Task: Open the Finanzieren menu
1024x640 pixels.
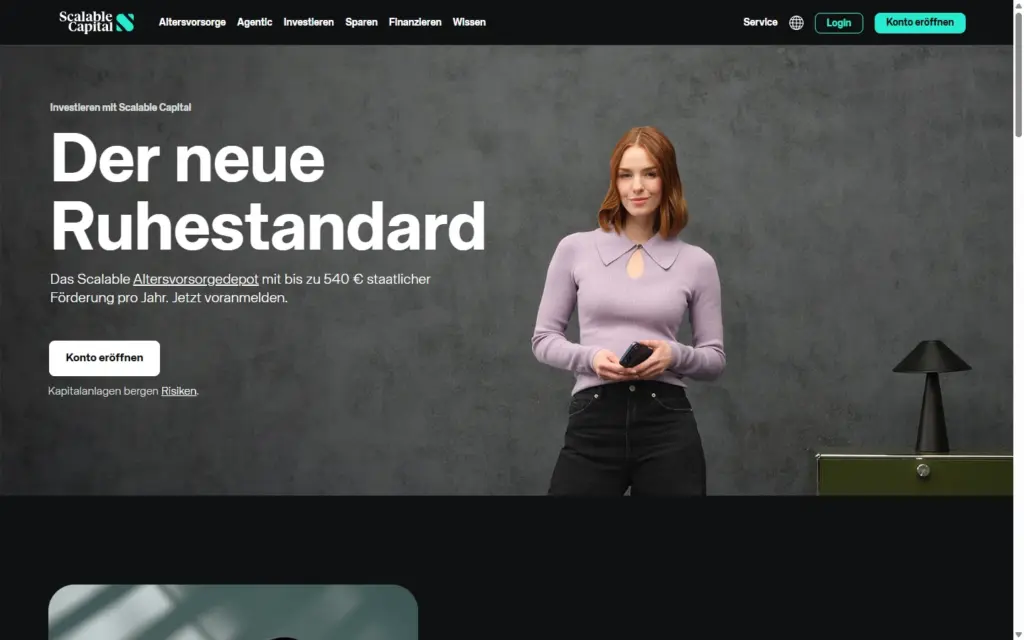Action: [415, 22]
